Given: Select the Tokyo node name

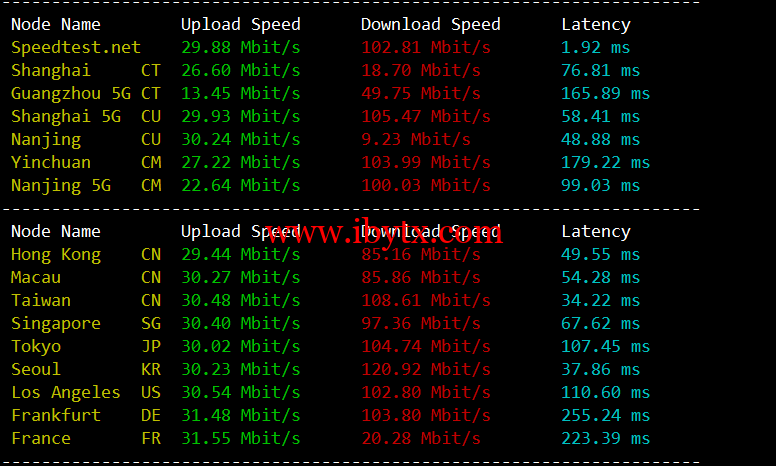Looking at the screenshot, I should [36, 346].
